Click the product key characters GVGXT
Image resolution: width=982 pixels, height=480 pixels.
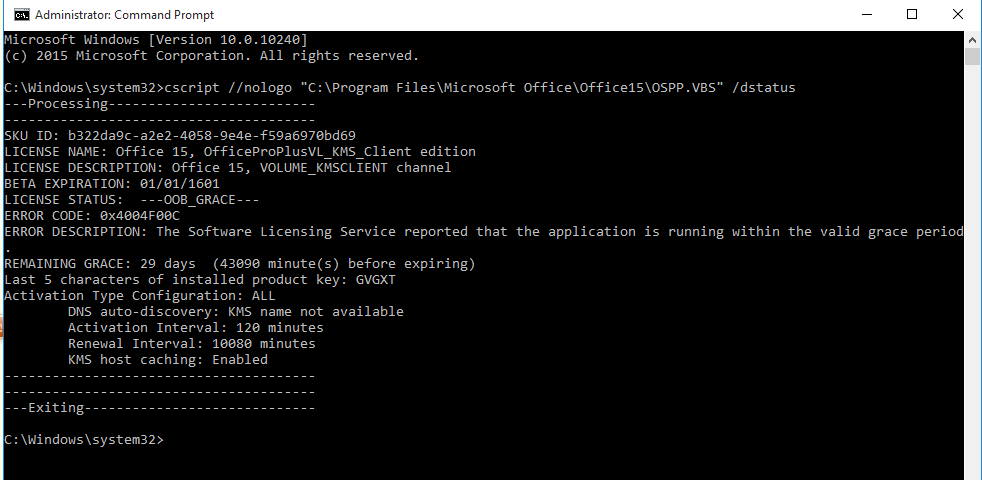tap(376, 279)
